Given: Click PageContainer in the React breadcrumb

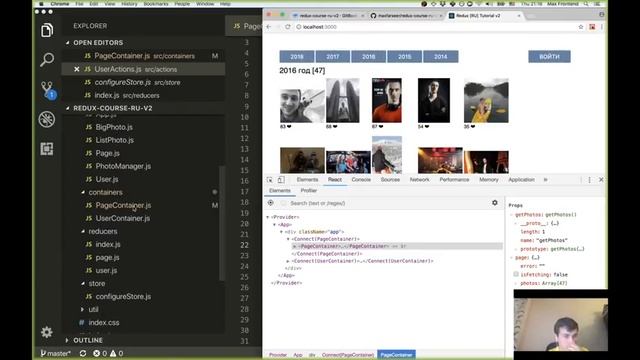Looking at the screenshot, I should pyautogui.click(x=396, y=355).
